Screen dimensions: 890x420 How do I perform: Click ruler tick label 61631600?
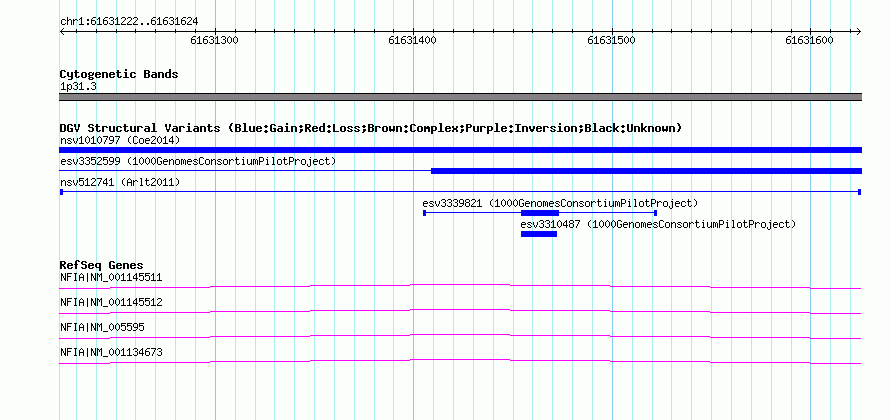tap(809, 40)
